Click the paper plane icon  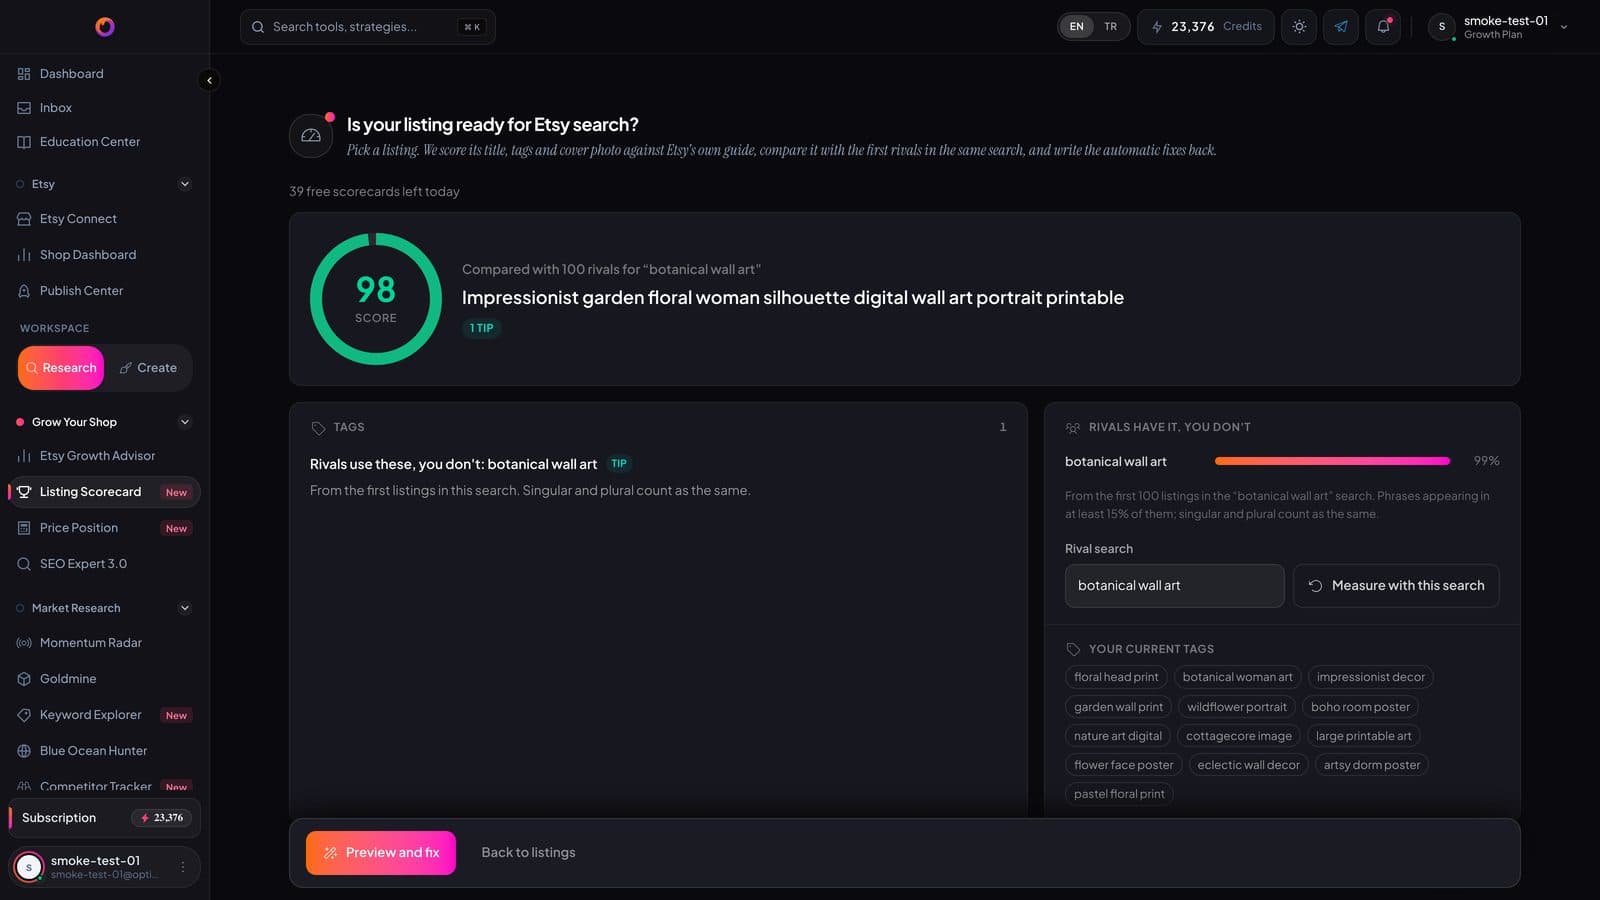click(1341, 27)
